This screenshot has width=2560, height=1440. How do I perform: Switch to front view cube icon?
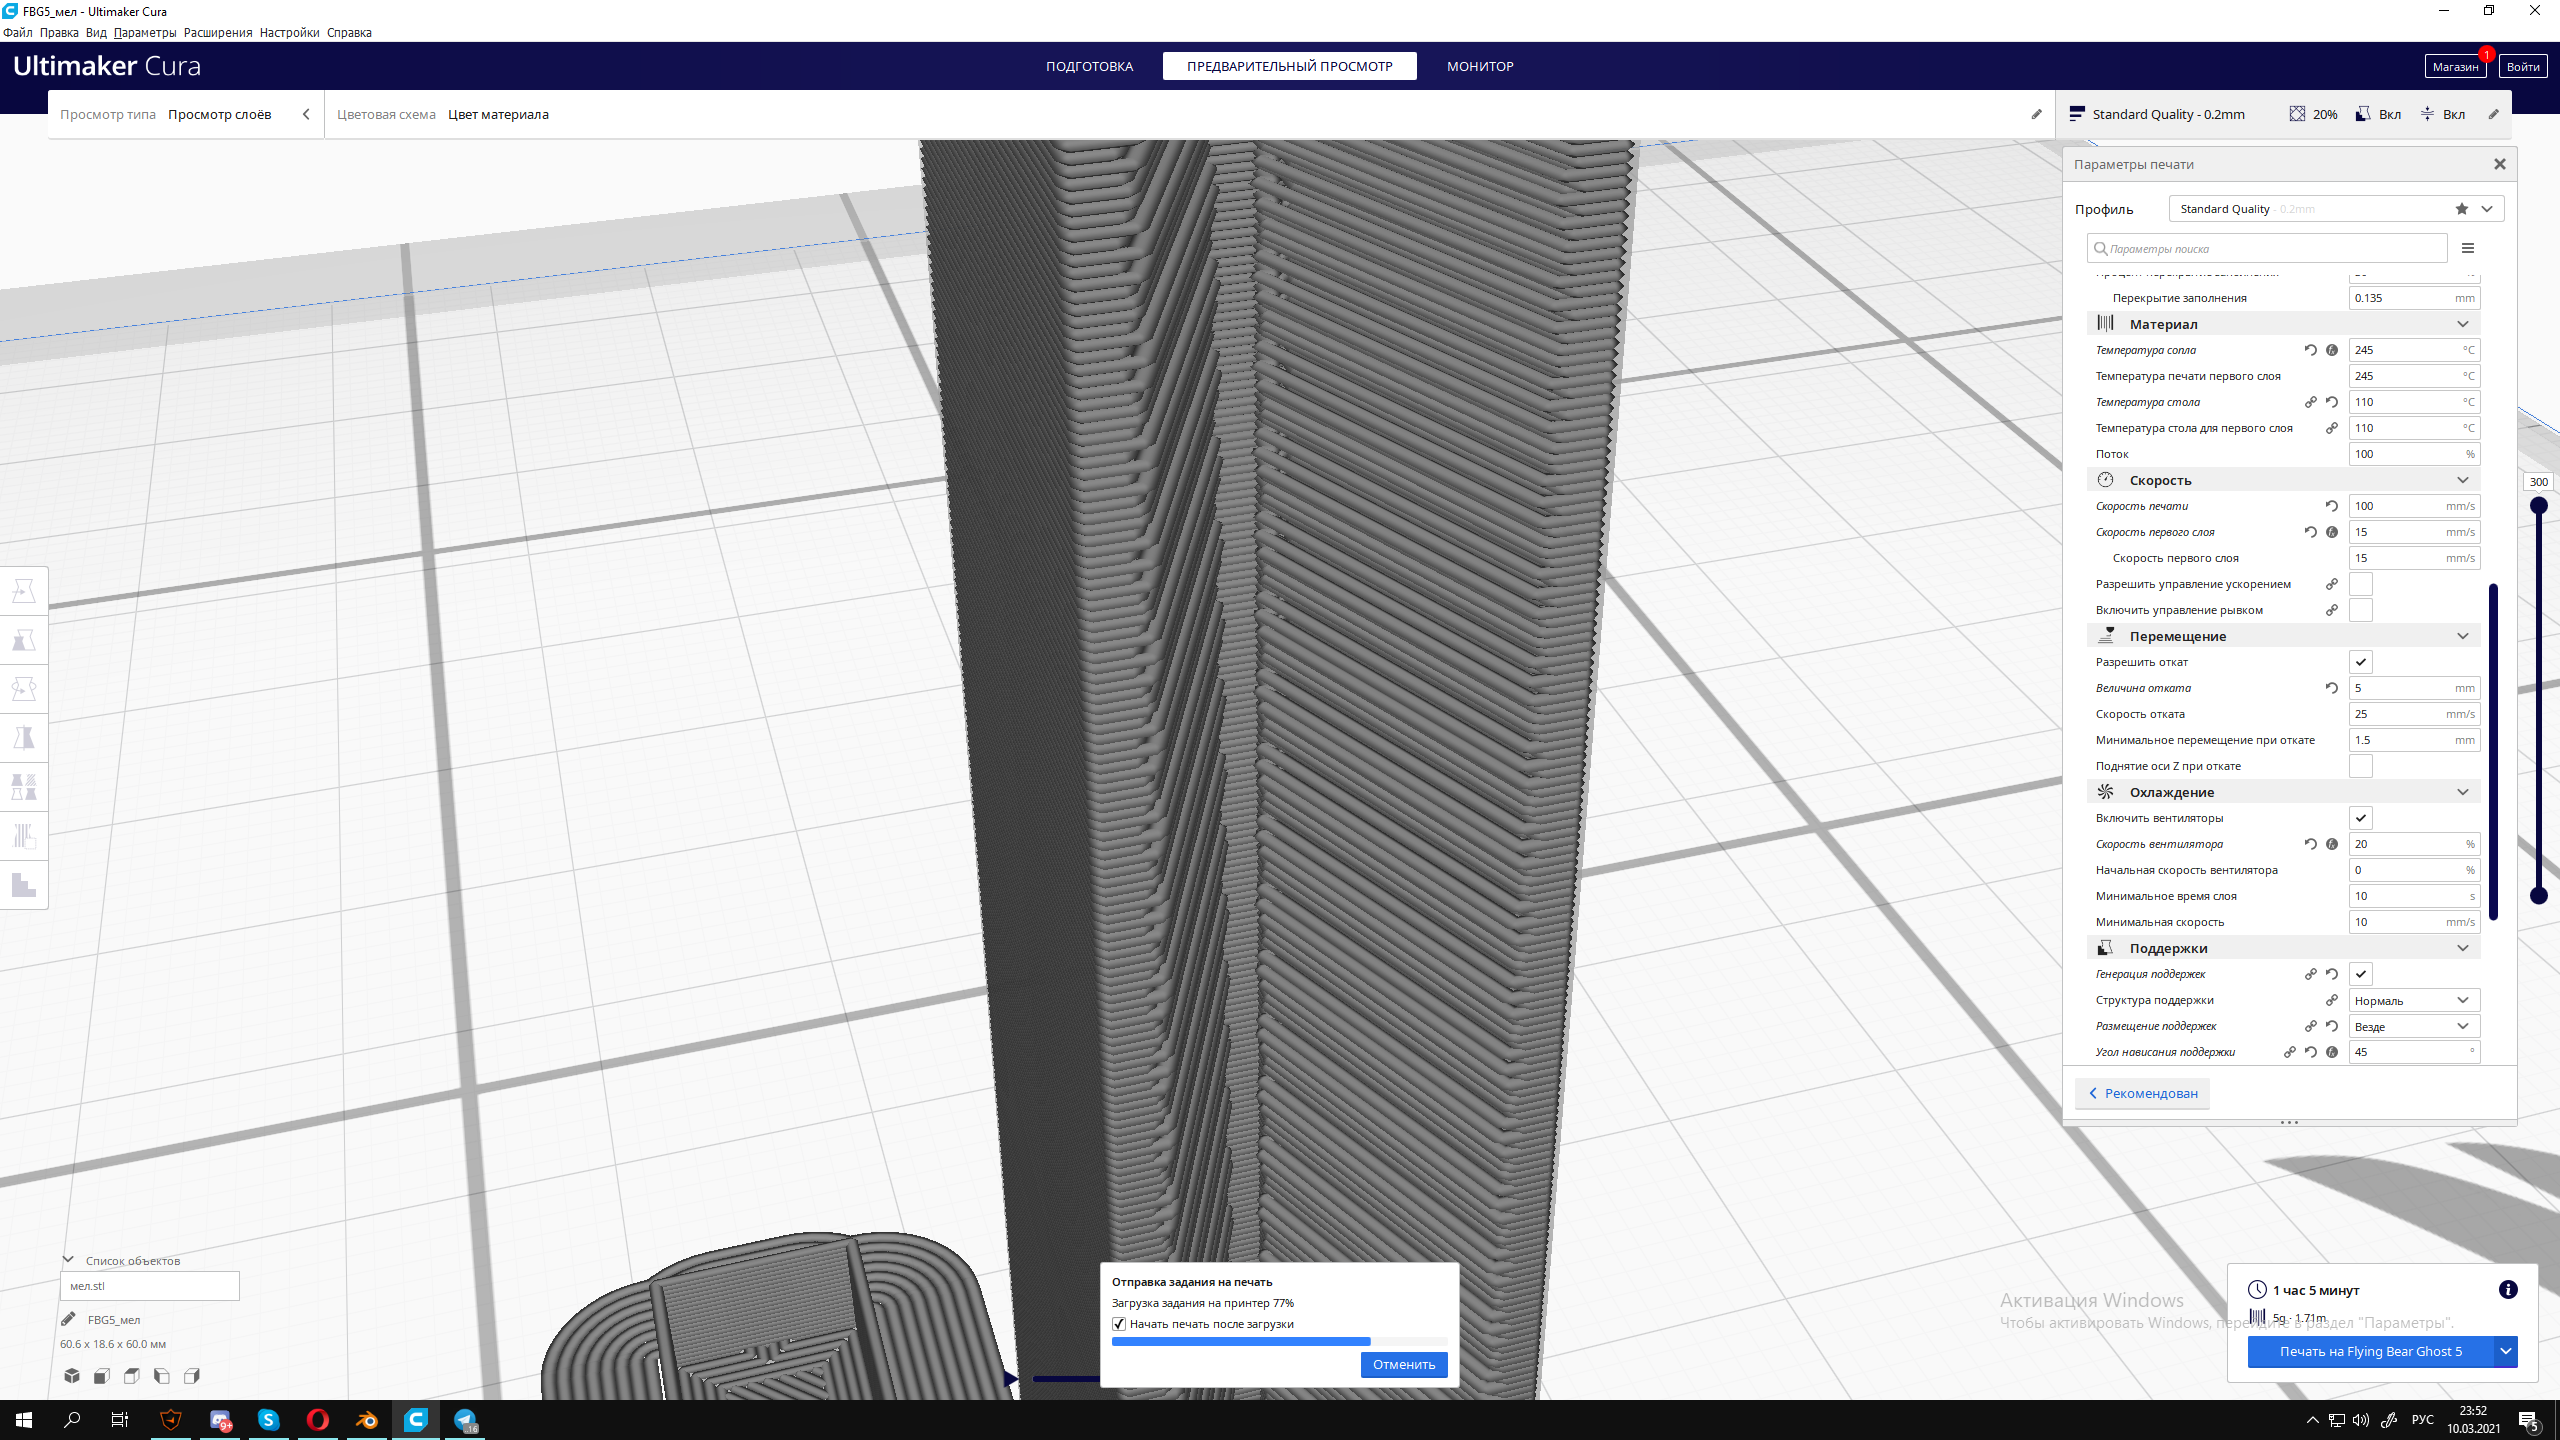pos(102,1376)
